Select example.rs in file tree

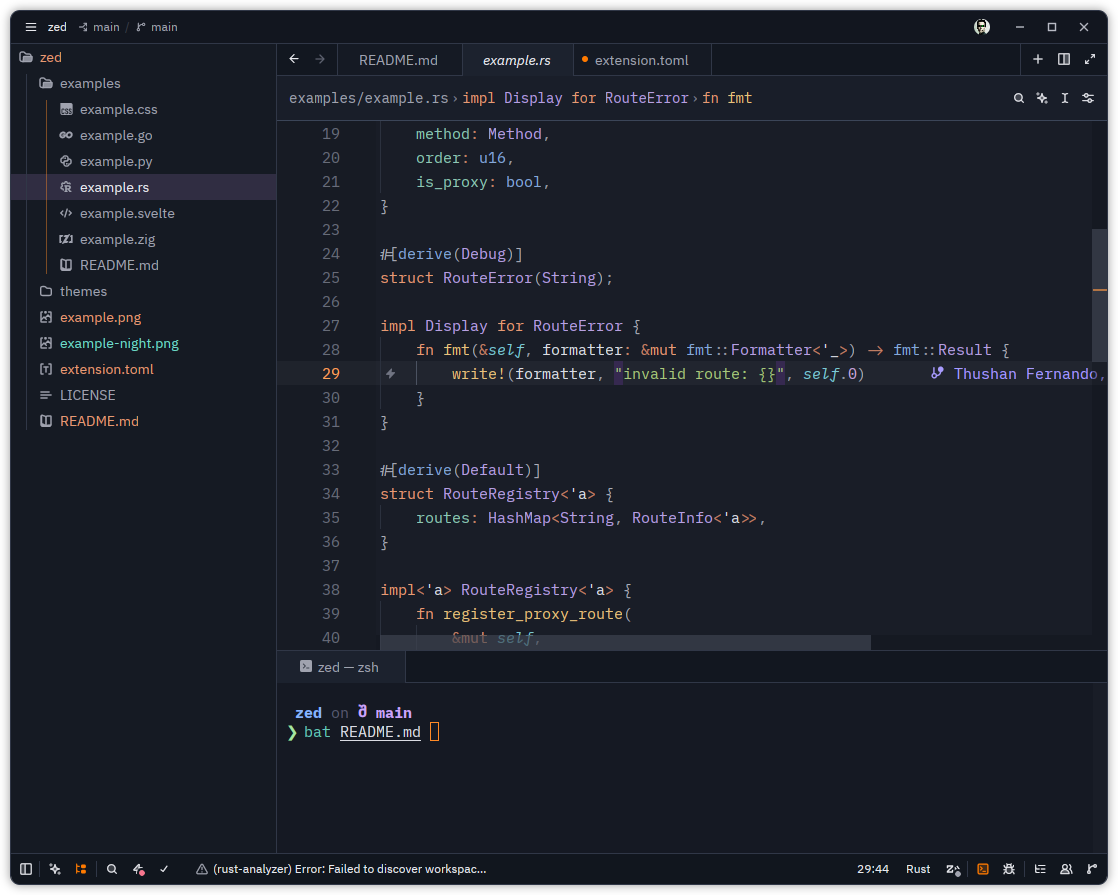[143, 187]
